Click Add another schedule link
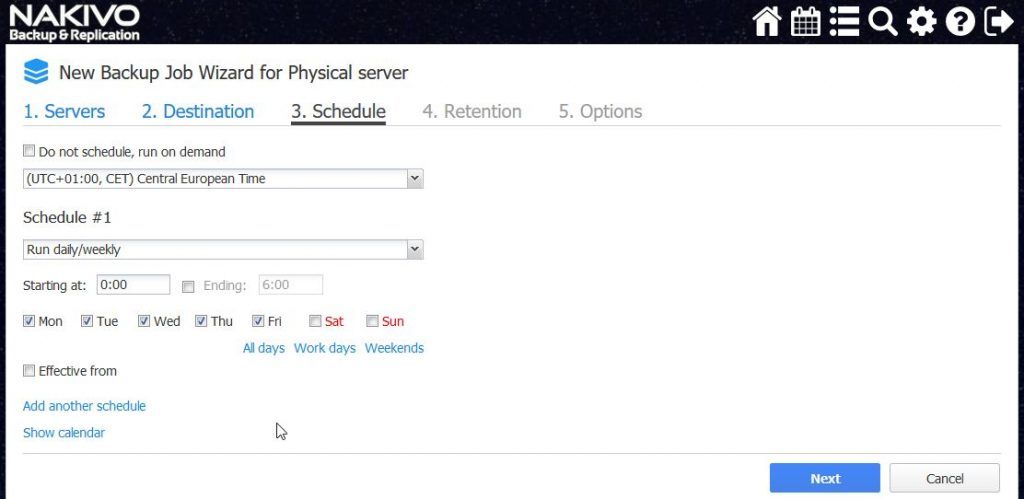 [84, 406]
